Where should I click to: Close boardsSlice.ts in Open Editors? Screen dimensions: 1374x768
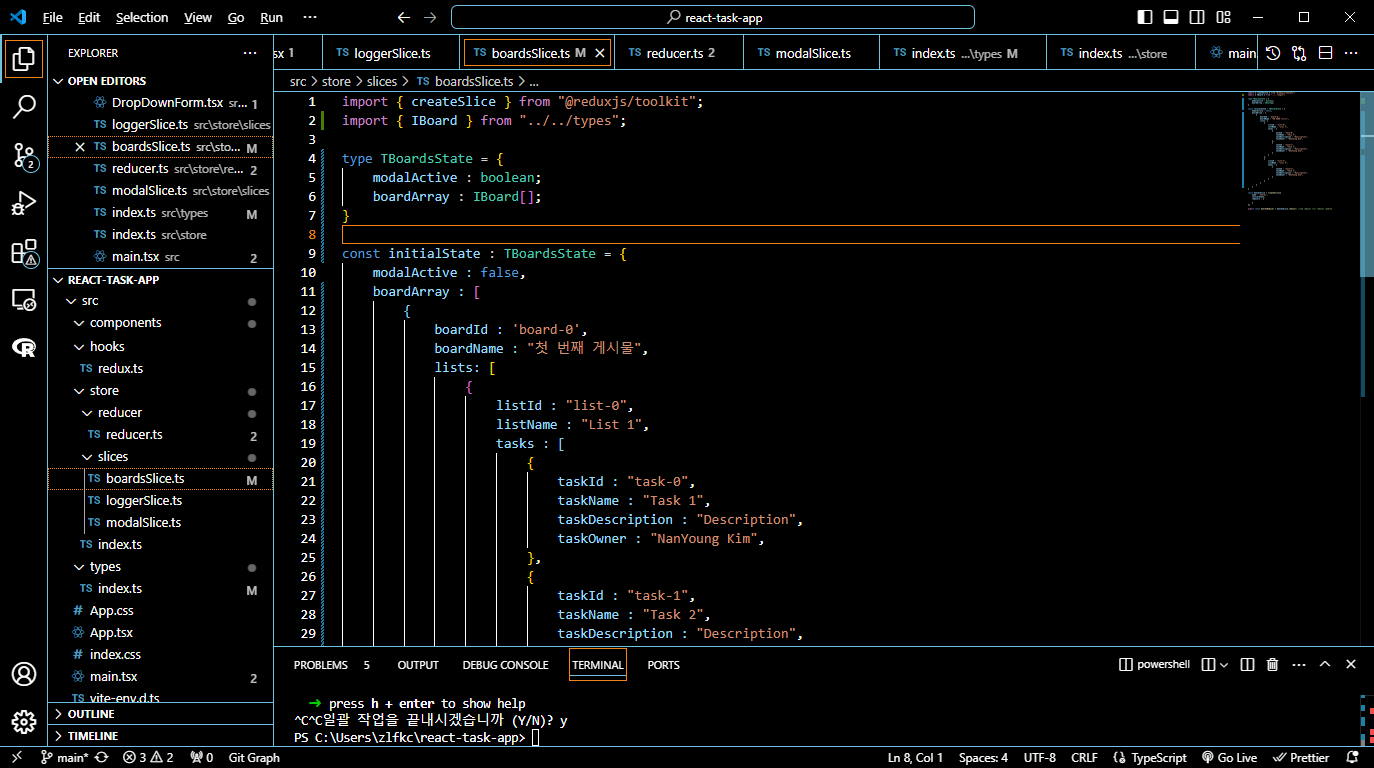click(x=80, y=147)
